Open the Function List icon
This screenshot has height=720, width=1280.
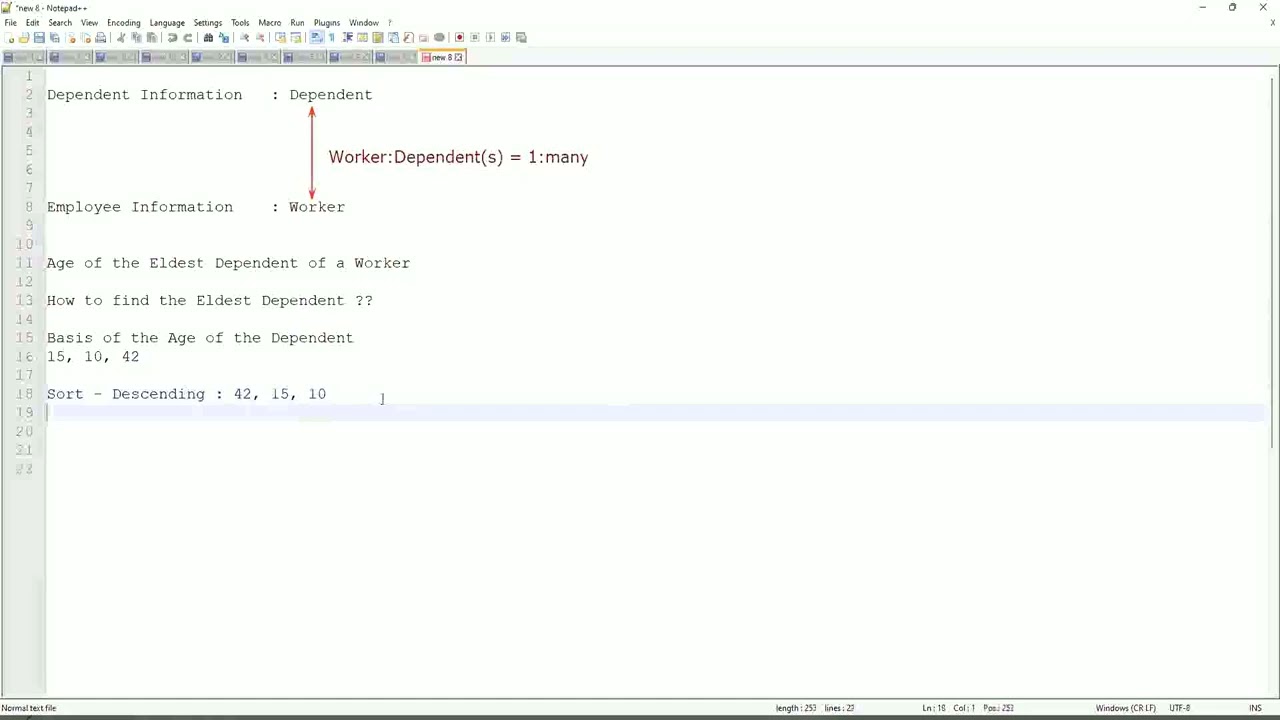(408, 37)
